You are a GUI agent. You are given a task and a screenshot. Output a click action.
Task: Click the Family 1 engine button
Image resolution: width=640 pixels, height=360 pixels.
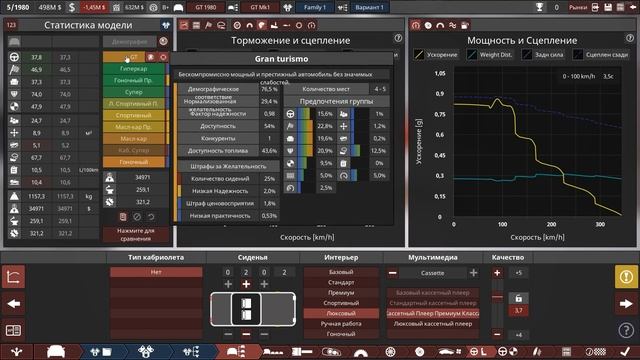[x=315, y=7]
